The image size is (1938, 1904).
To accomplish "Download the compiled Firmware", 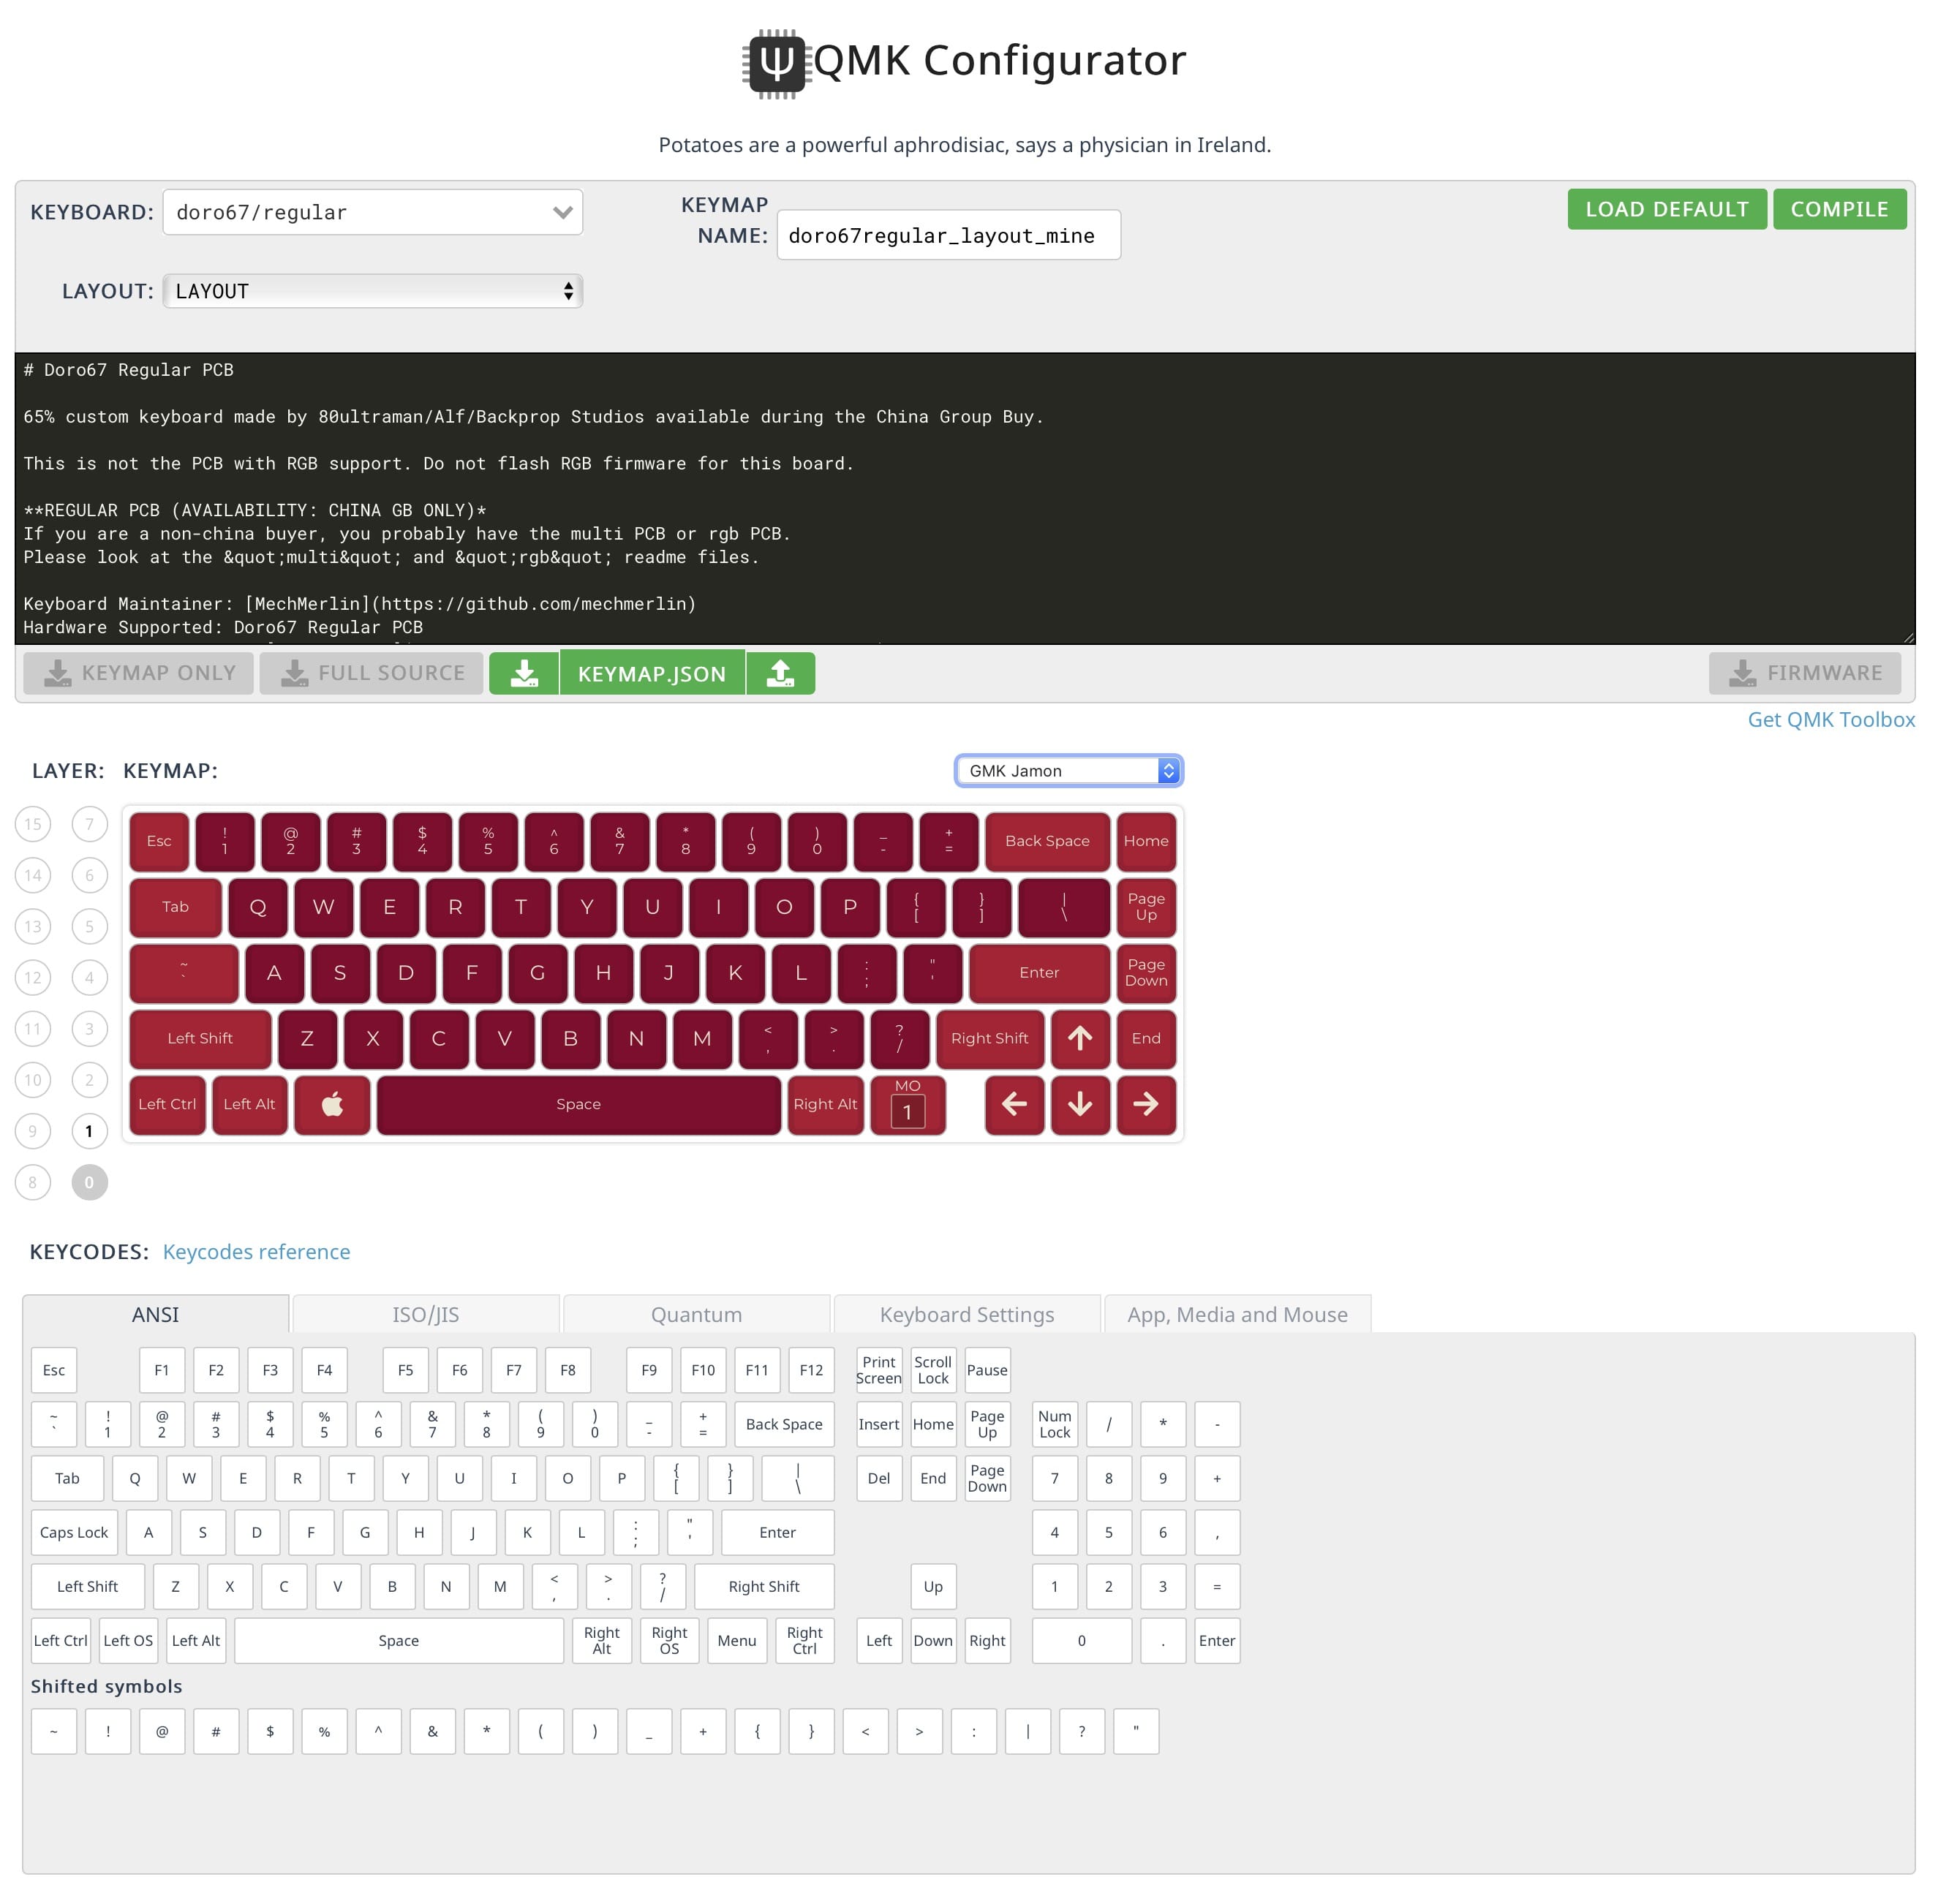I will [x=1805, y=672].
